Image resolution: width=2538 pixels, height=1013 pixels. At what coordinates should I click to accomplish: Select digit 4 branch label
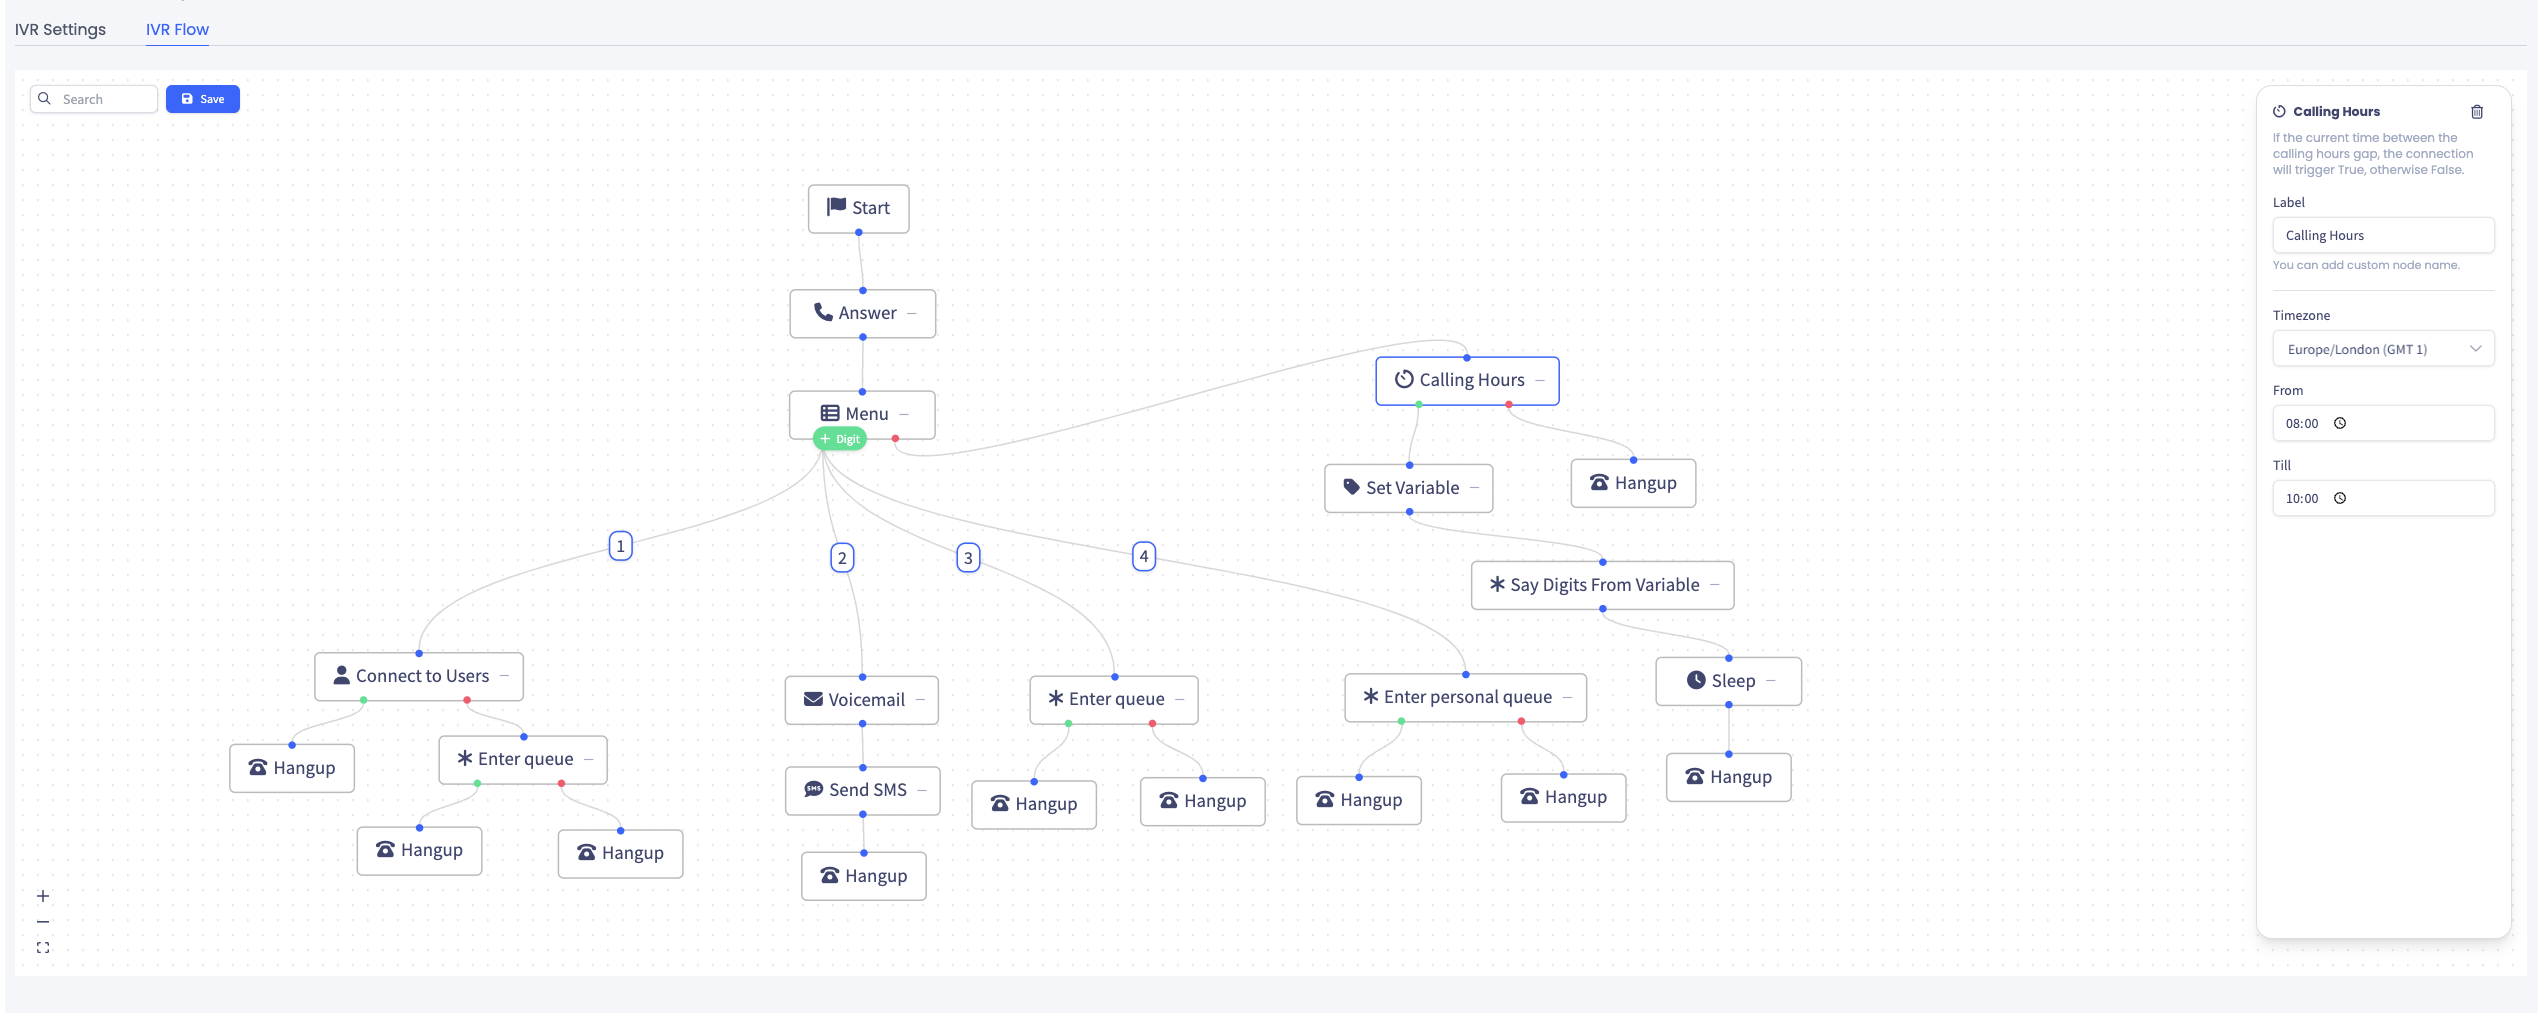click(x=1144, y=556)
